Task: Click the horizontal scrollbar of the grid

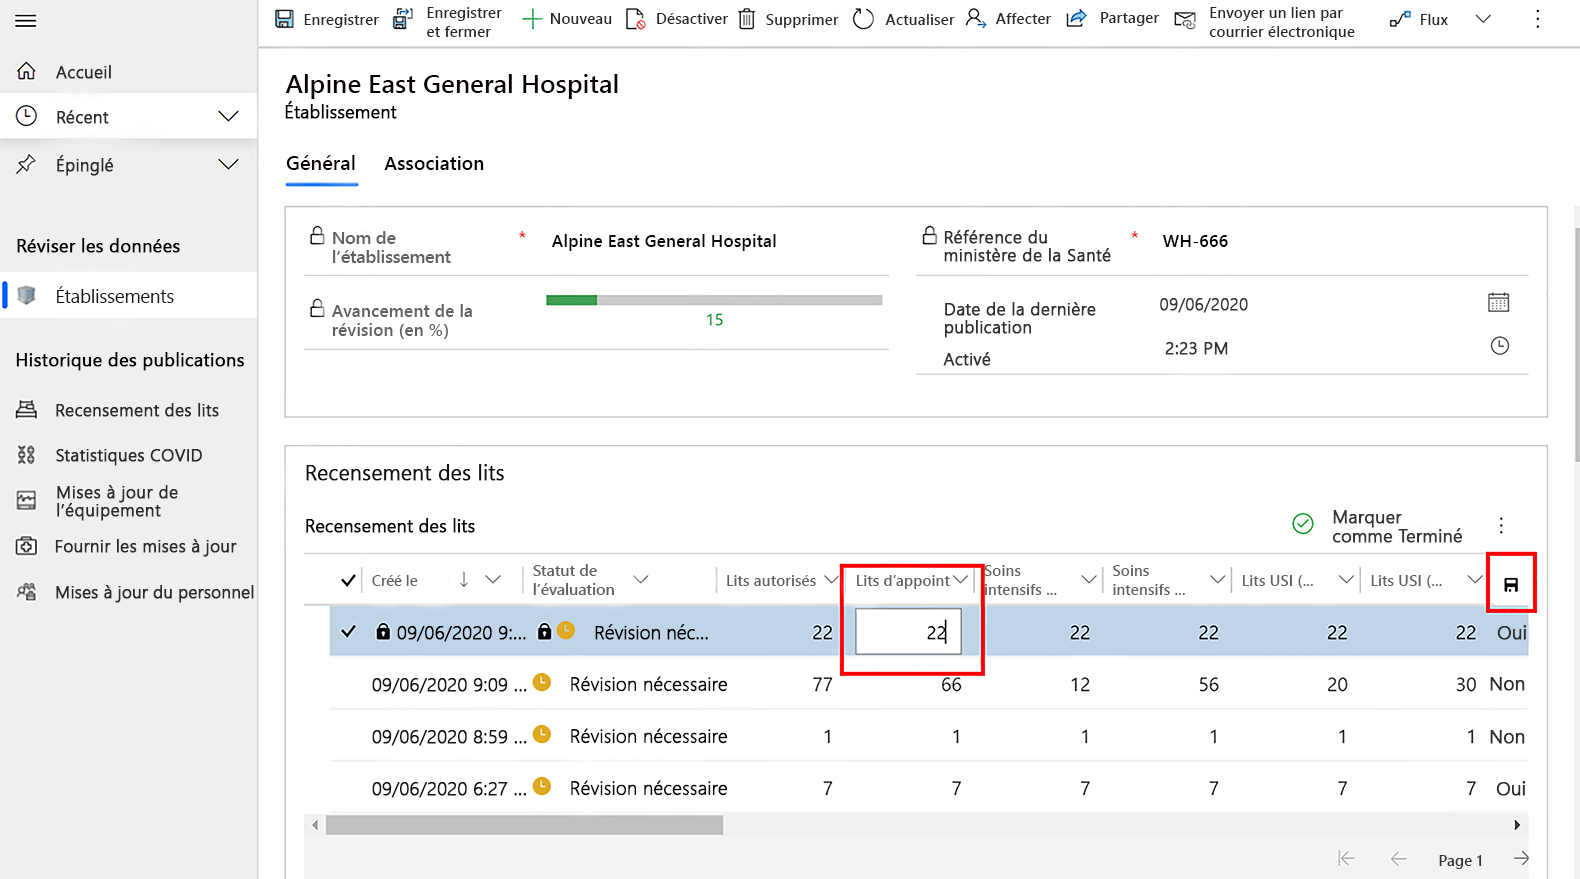Action: click(x=524, y=825)
